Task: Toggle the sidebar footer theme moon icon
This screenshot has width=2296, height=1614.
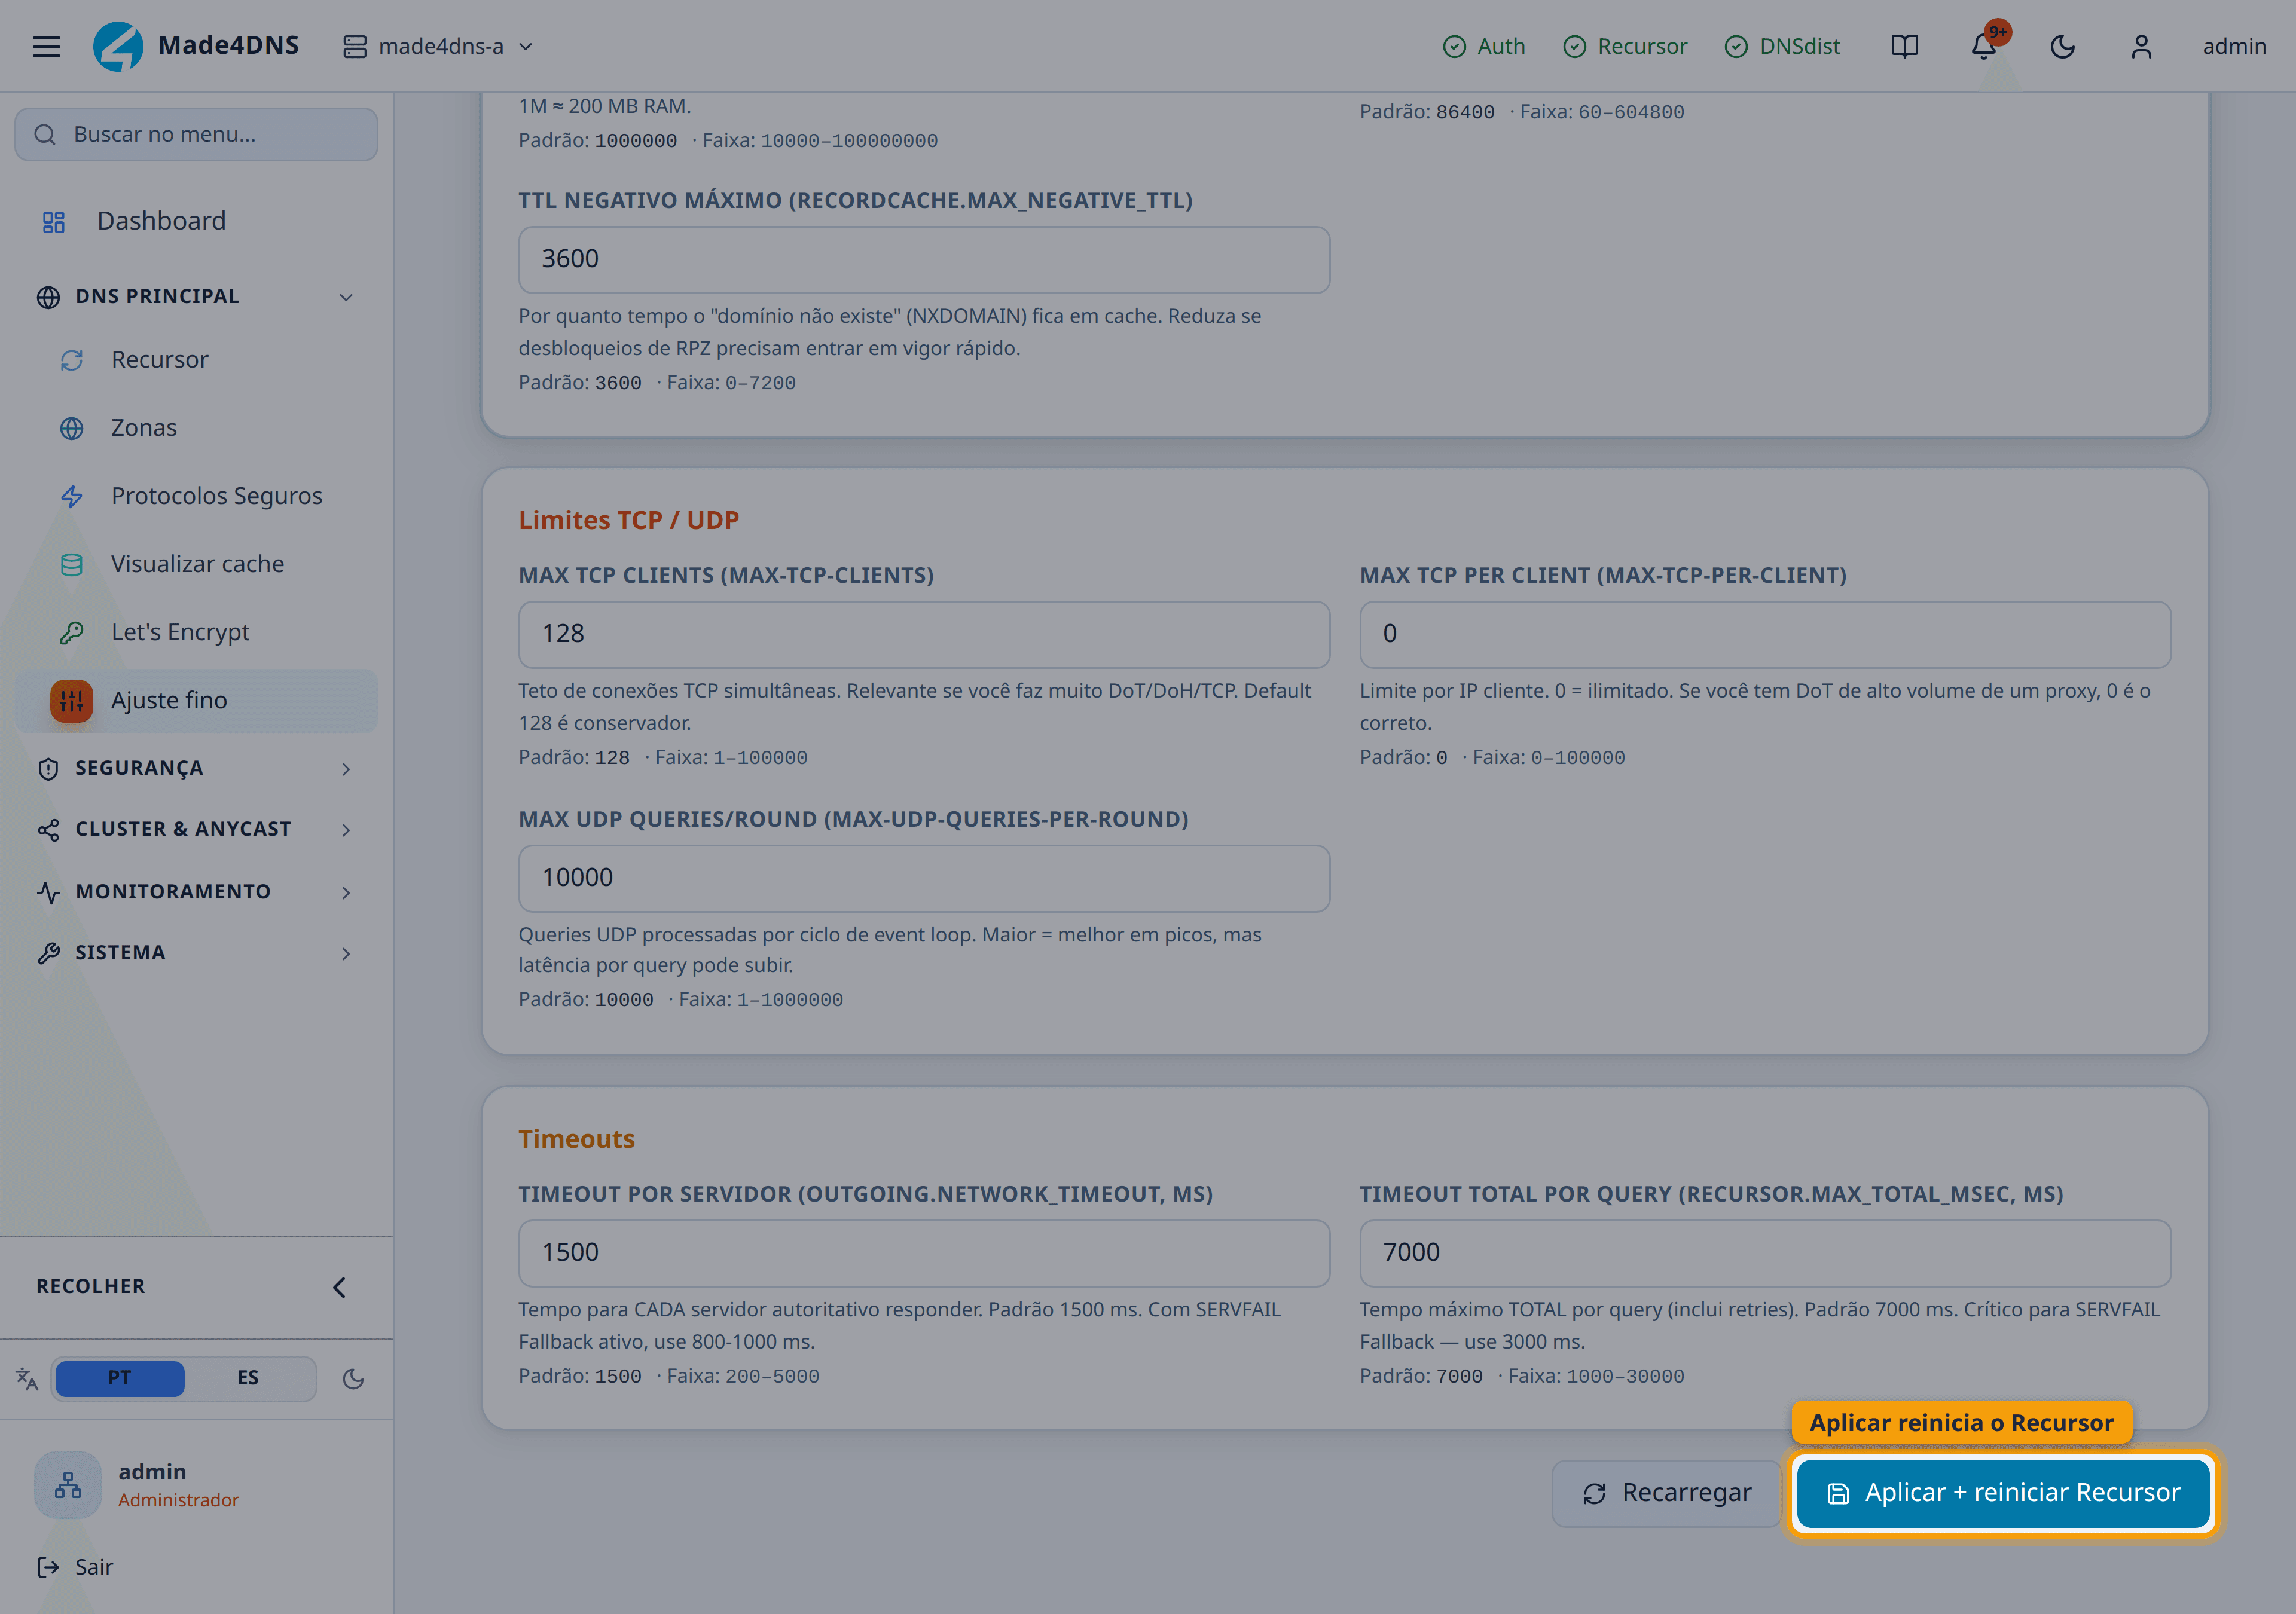Action: [353, 1379]
